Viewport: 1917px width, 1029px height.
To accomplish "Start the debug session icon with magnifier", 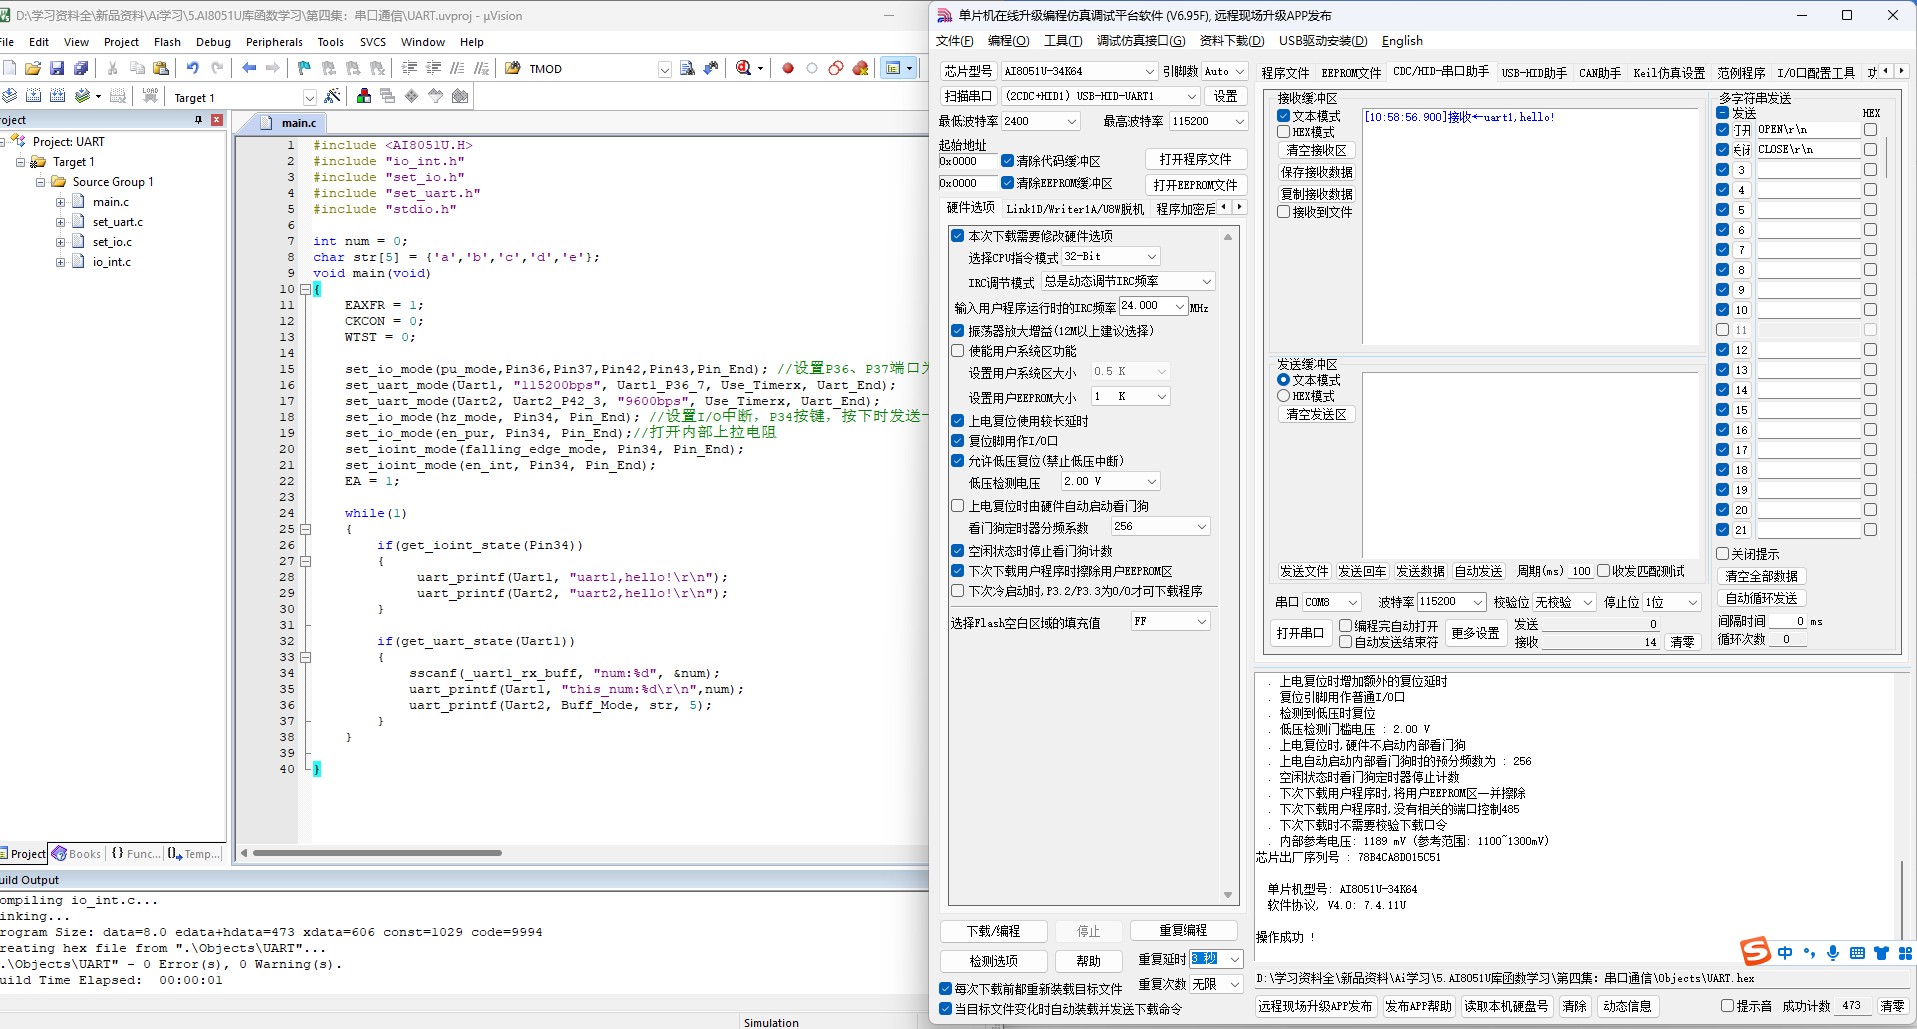I will 743,68.
